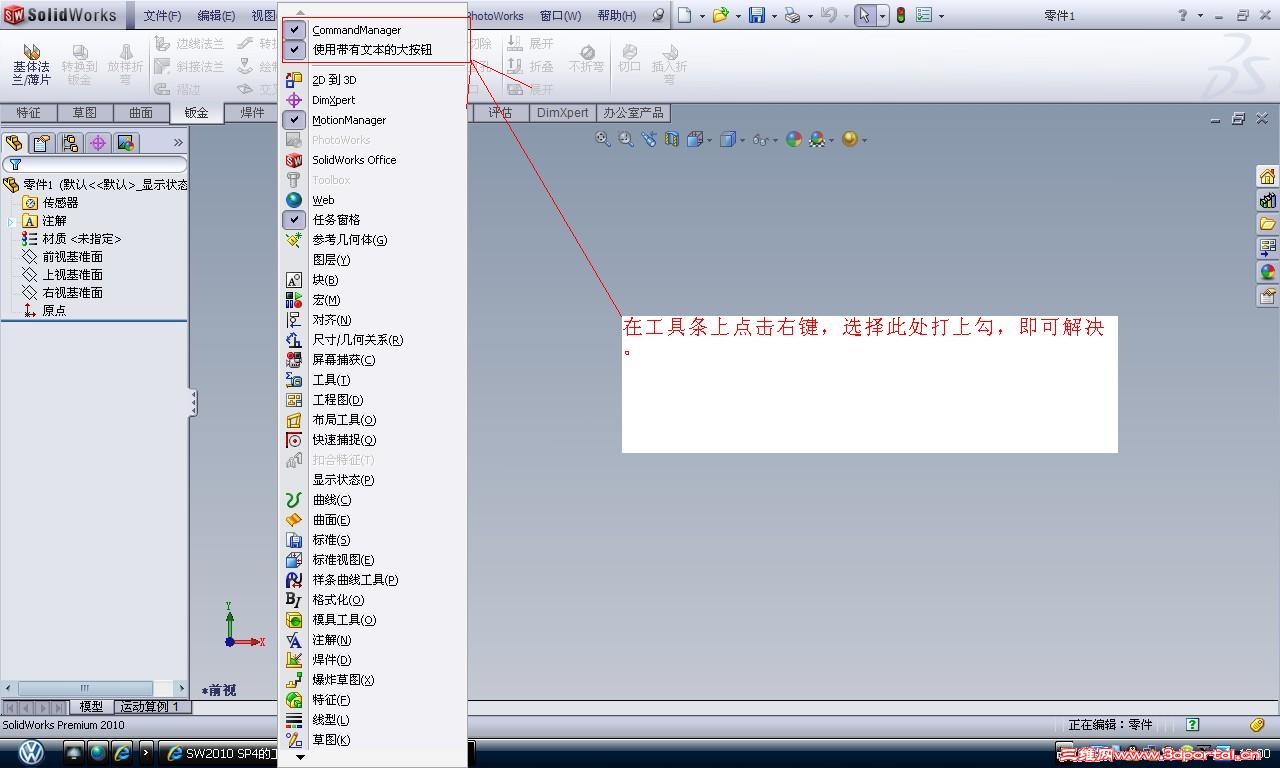Open the Save dropdown arrow
Viewport: 1280px width, 768px height.
pos(774,16)
